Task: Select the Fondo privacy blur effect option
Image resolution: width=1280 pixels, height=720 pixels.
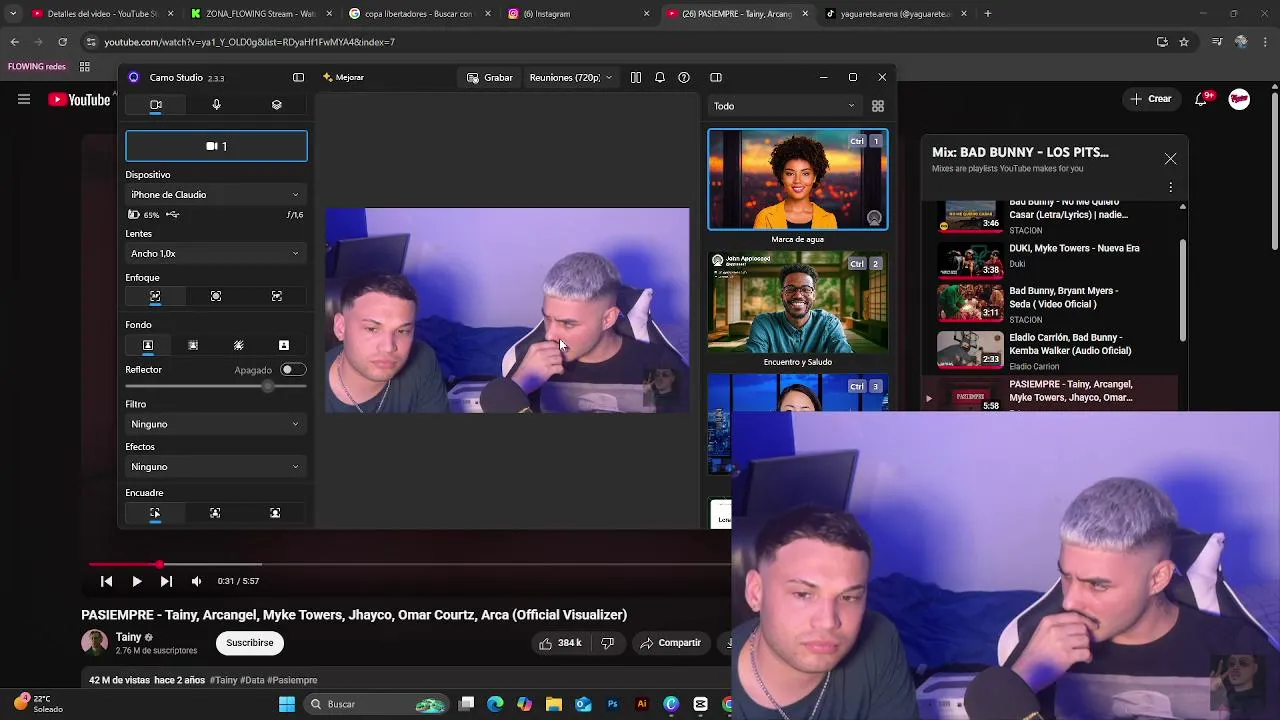Action: [239, 345]
